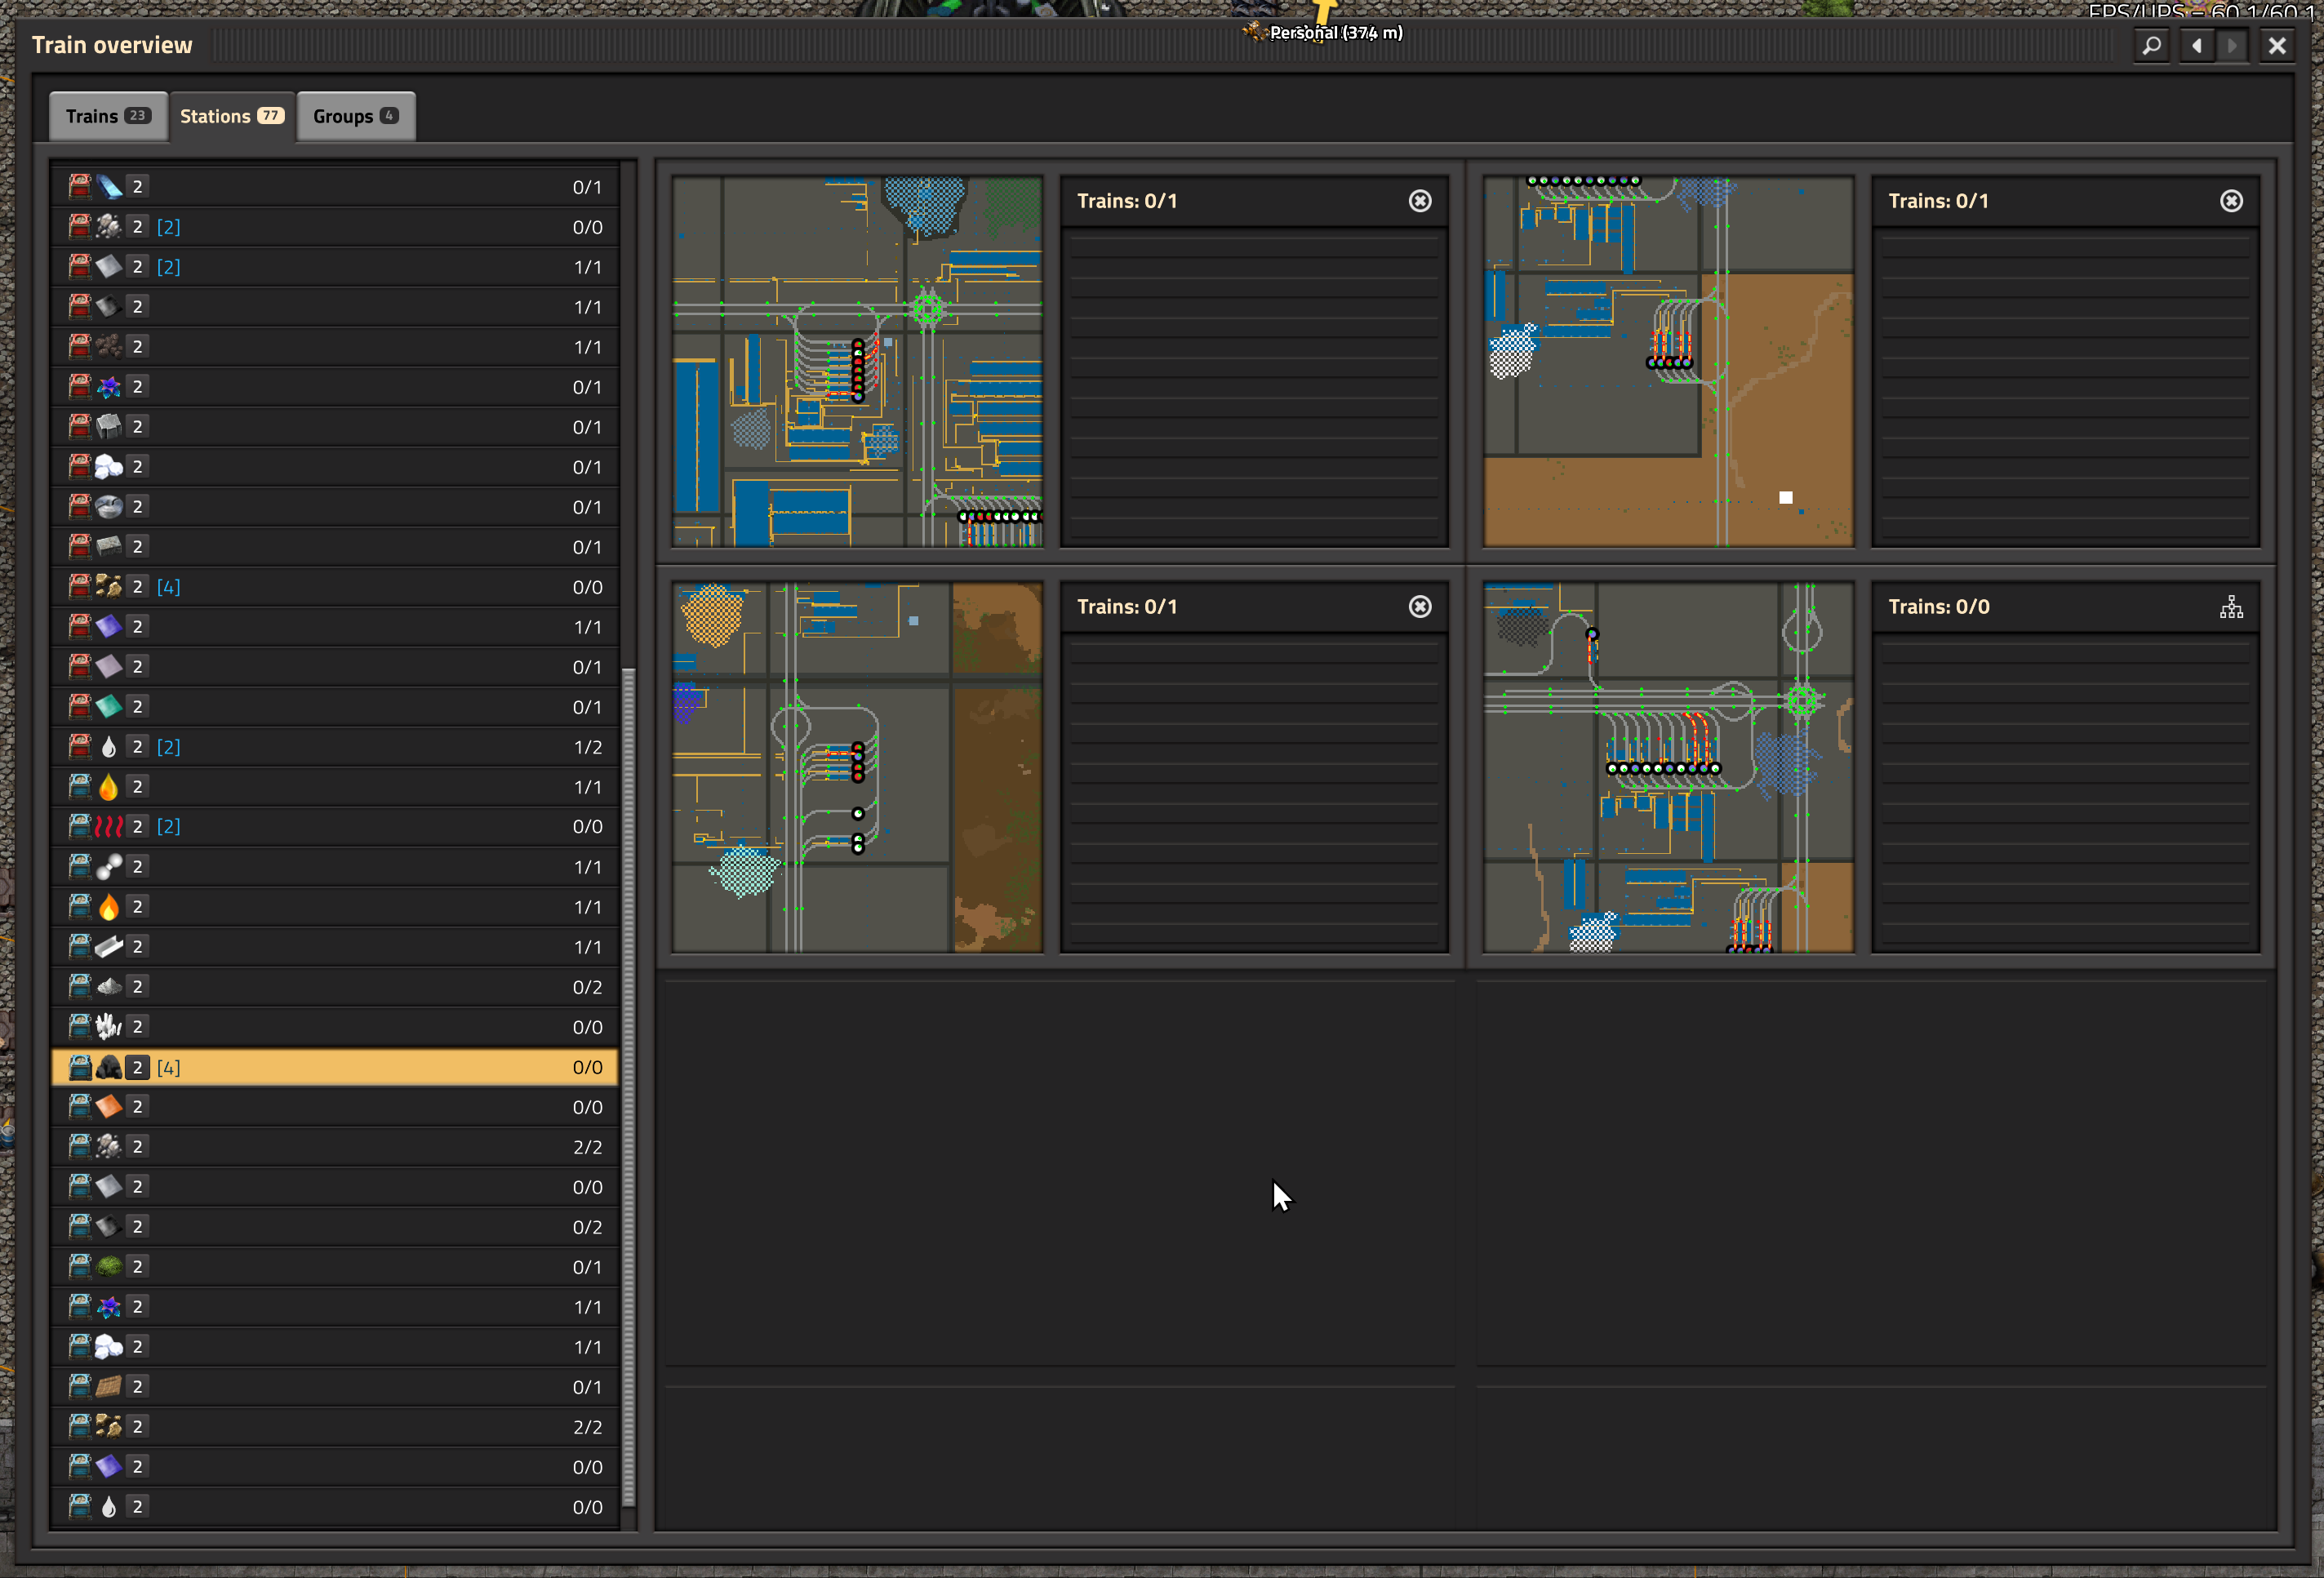Select the red-stop tan ore station marked [4]
2324x1578 pixels.
335,587
